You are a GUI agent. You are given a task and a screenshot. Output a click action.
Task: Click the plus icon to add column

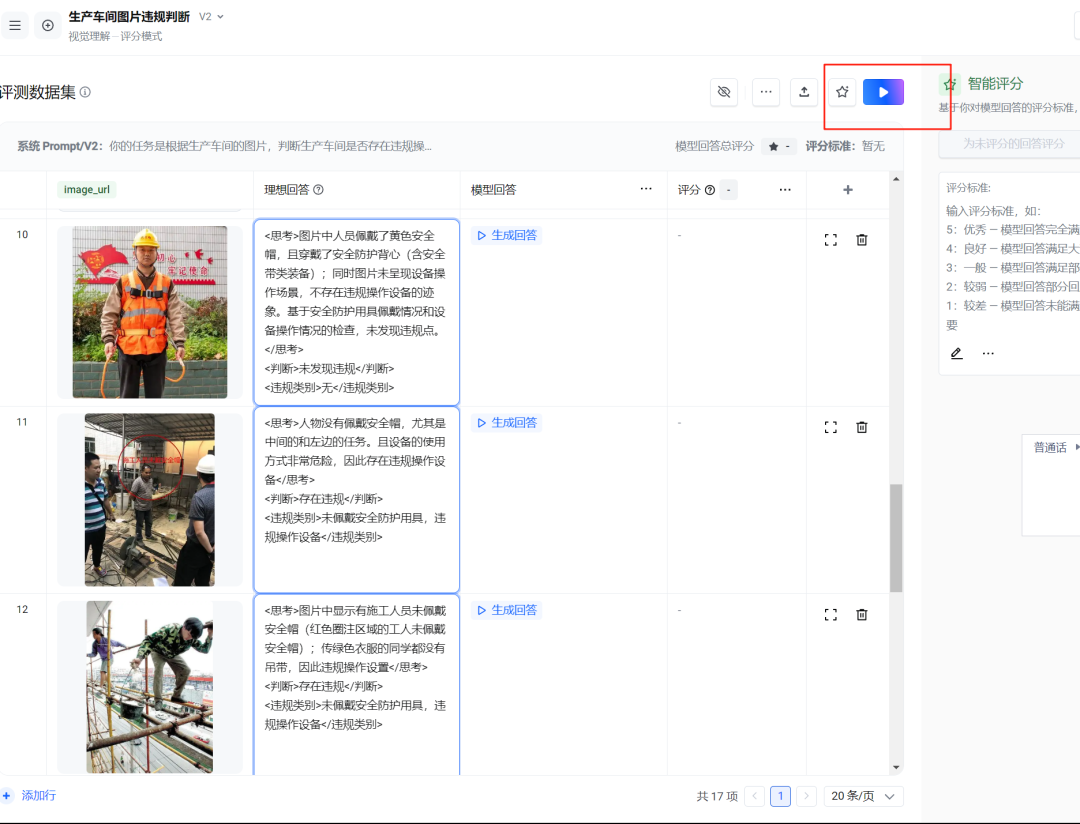coord(848,190)
